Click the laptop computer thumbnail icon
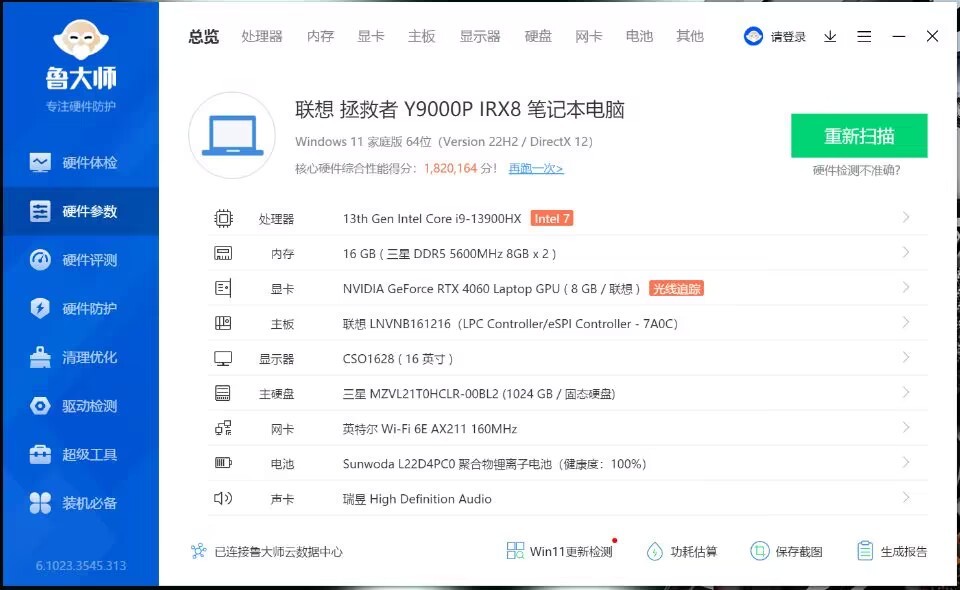 click(x=232, y=135)
